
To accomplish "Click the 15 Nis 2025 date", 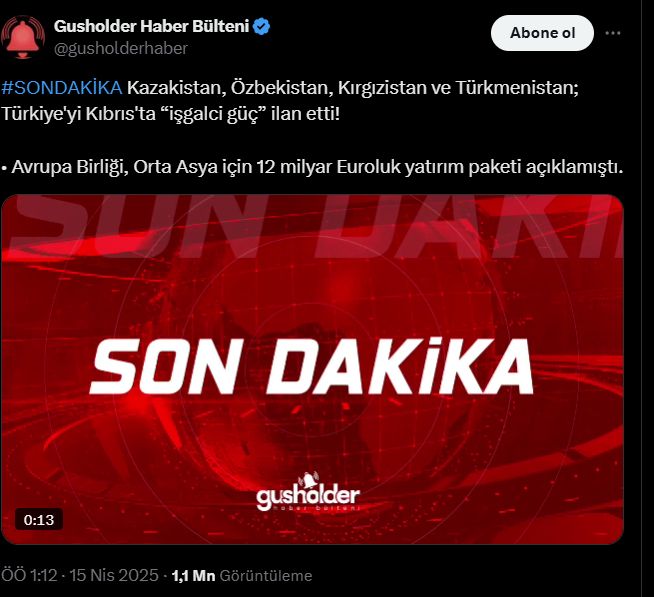I will point(114,575).
